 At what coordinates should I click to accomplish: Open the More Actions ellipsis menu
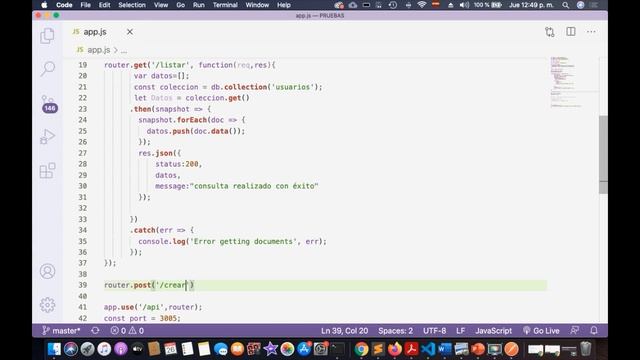pos(591,31)
